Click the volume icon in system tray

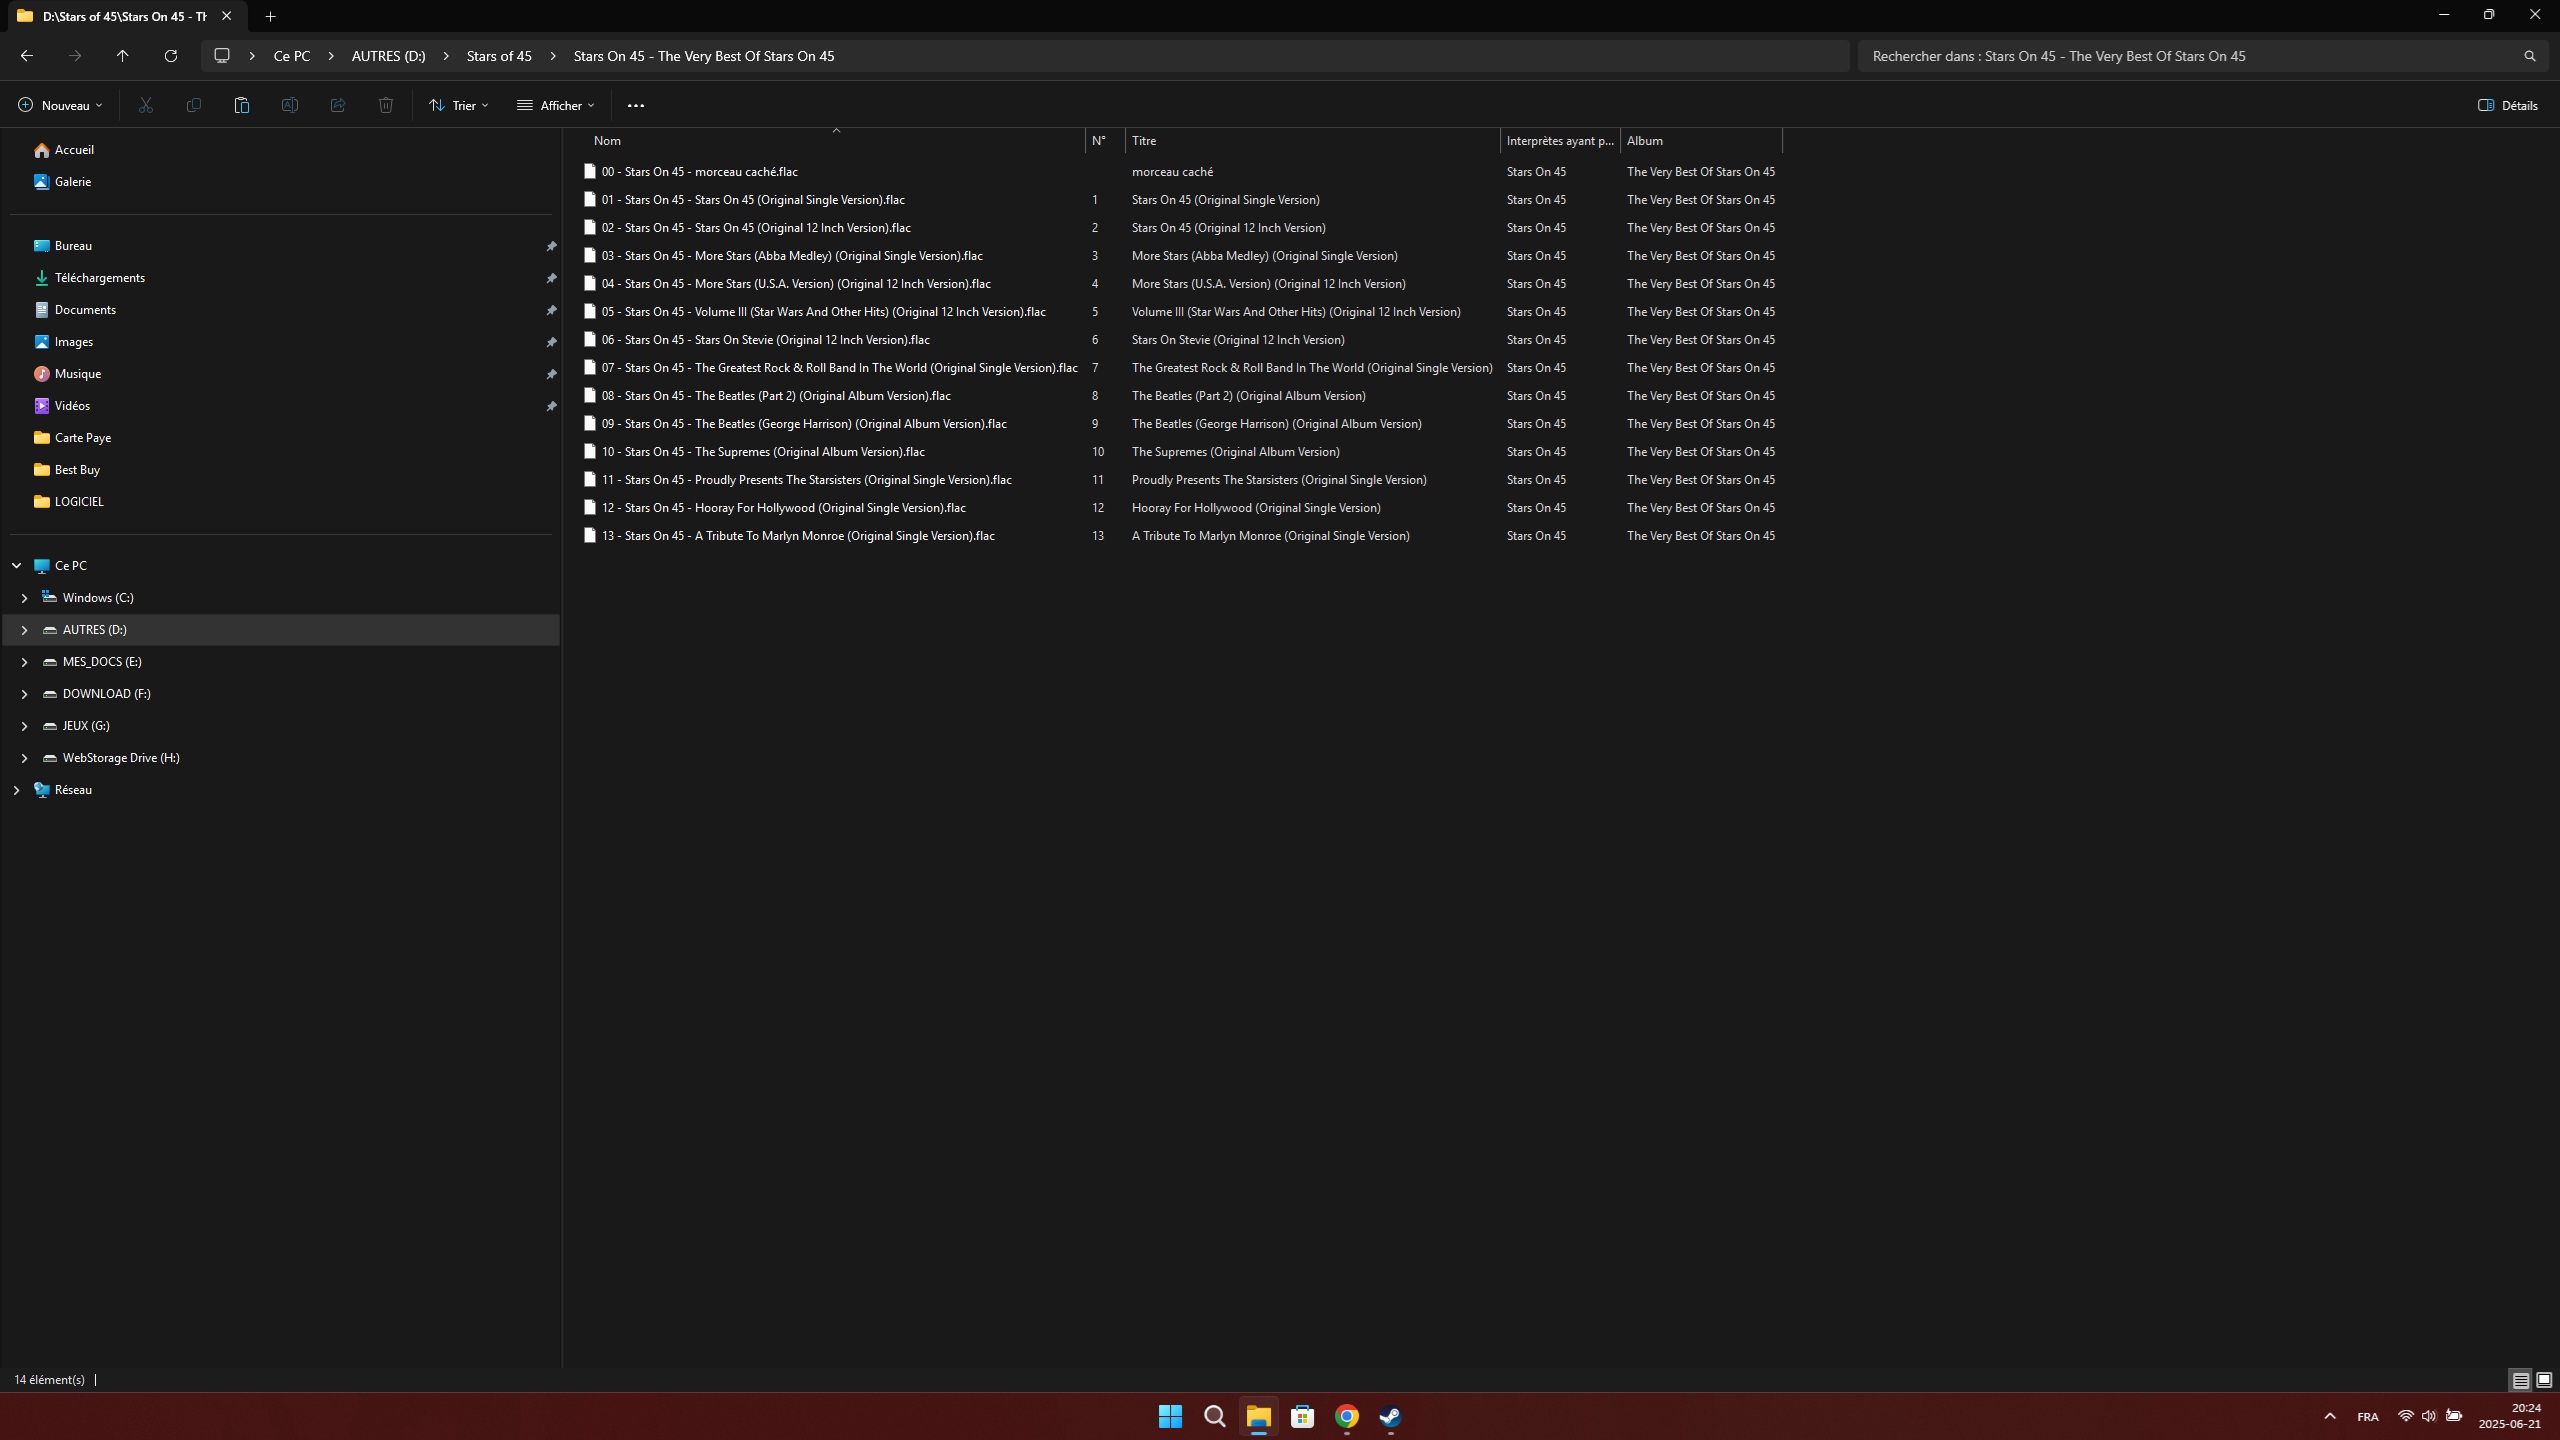(x=2429, y=1416)
